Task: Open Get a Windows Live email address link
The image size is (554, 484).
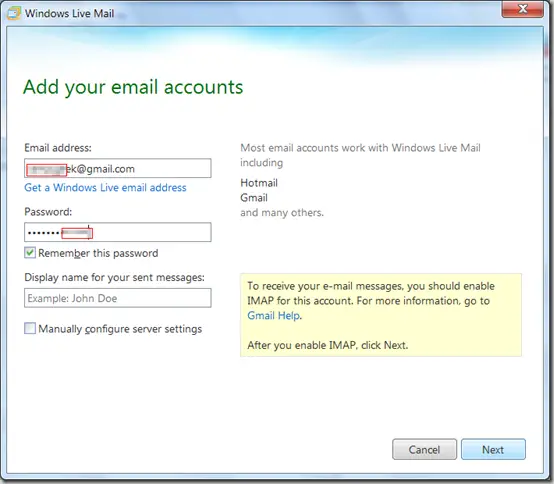Action: [105, 187]
